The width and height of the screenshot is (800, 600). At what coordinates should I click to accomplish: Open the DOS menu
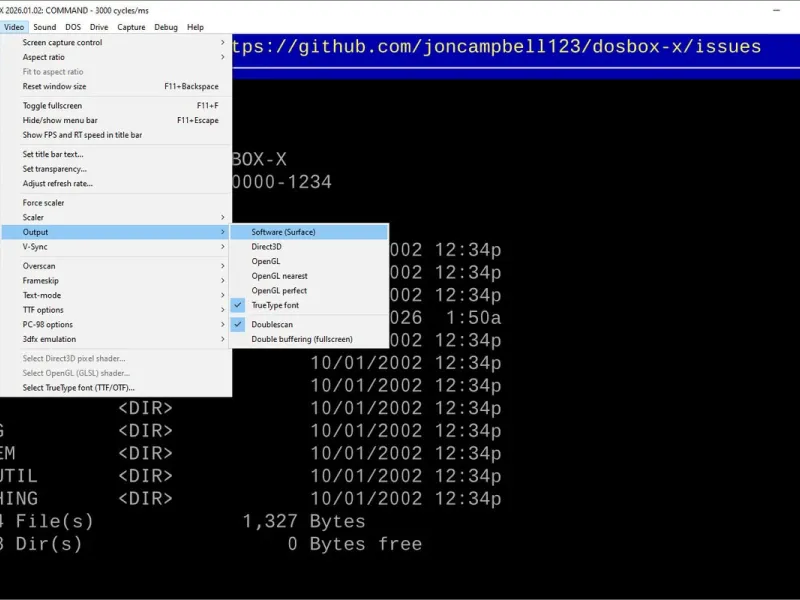point(73,27)
